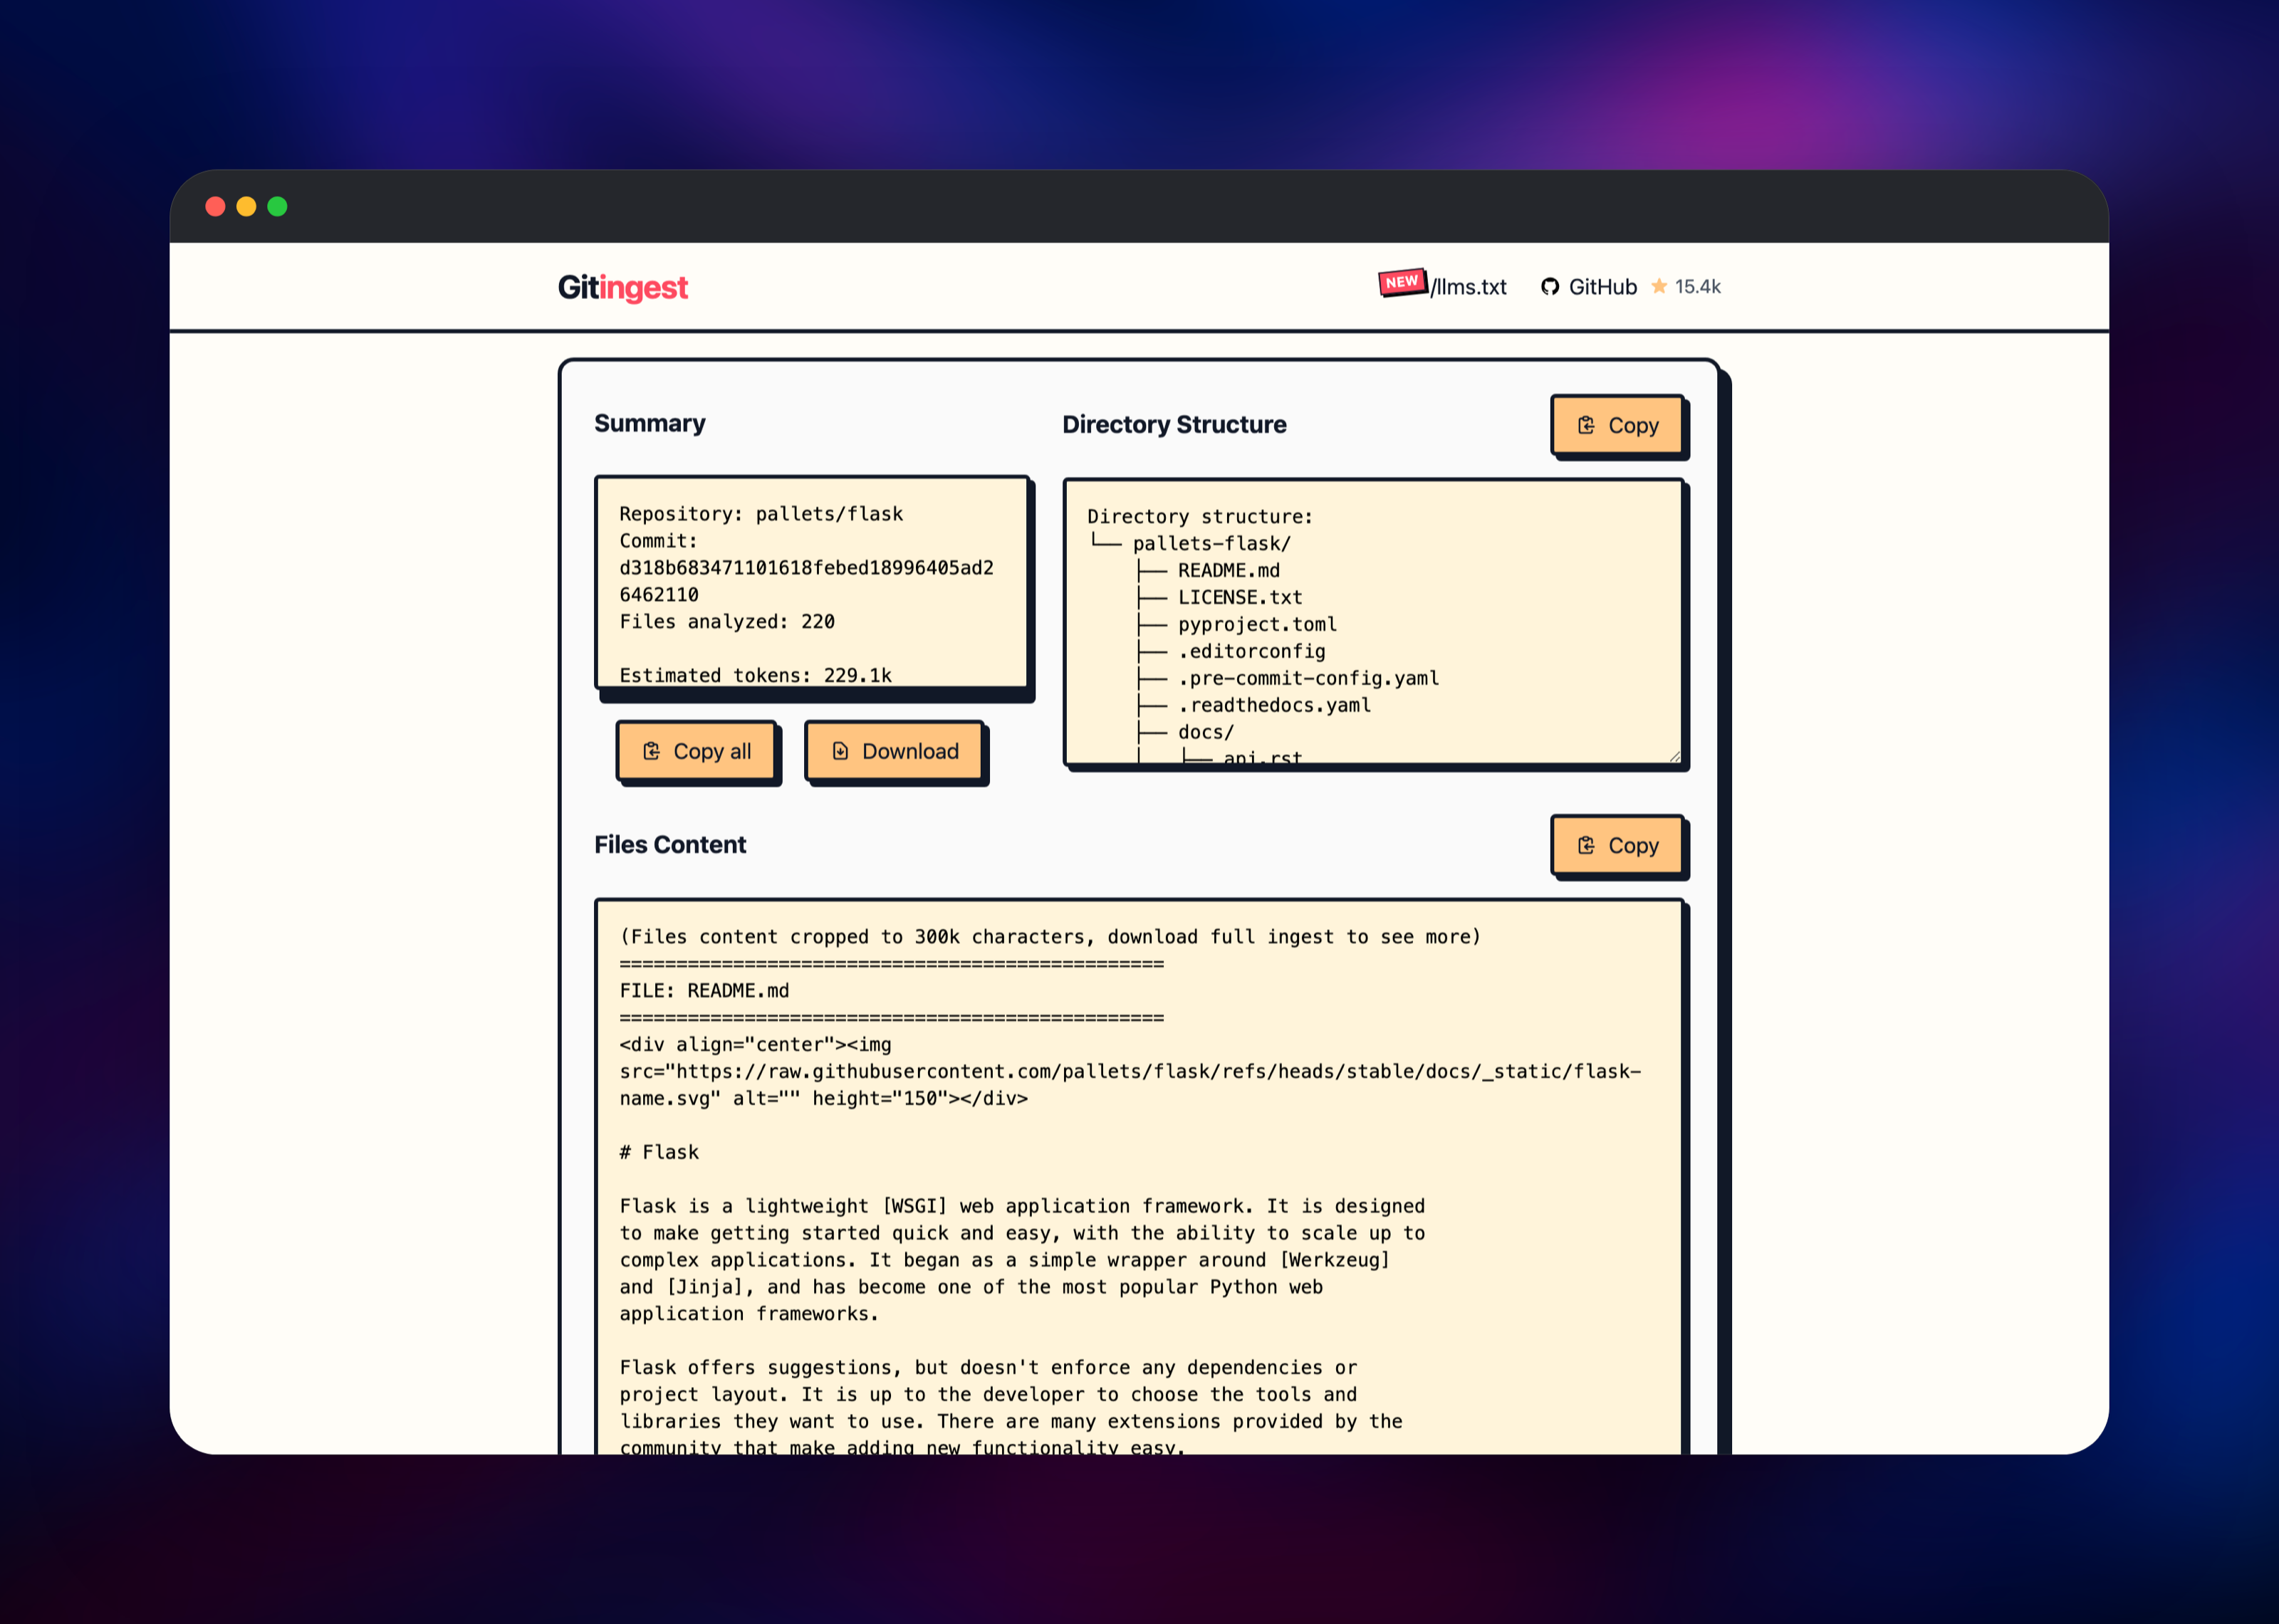Click the Summary heading
This screenshot has width=2279, height=1624.
650,423
